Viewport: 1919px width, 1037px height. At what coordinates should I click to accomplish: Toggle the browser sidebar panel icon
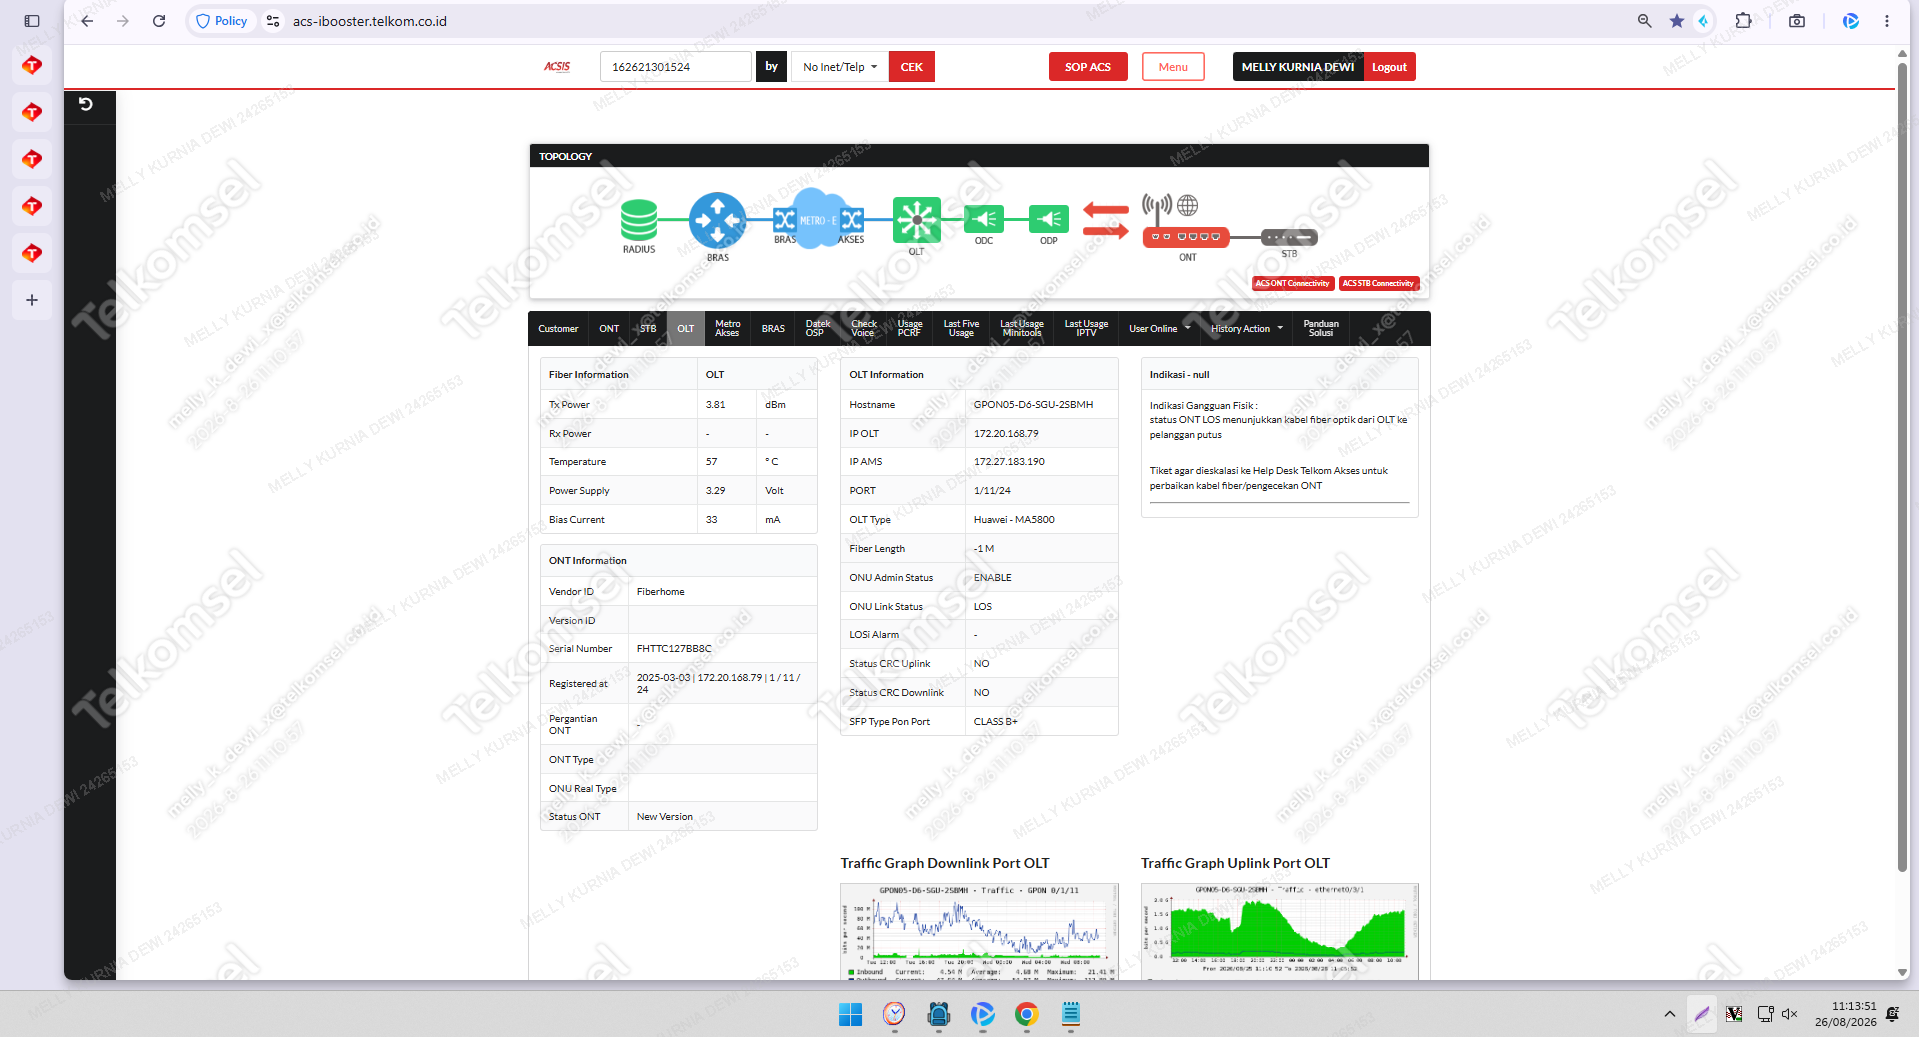[32, 21]
